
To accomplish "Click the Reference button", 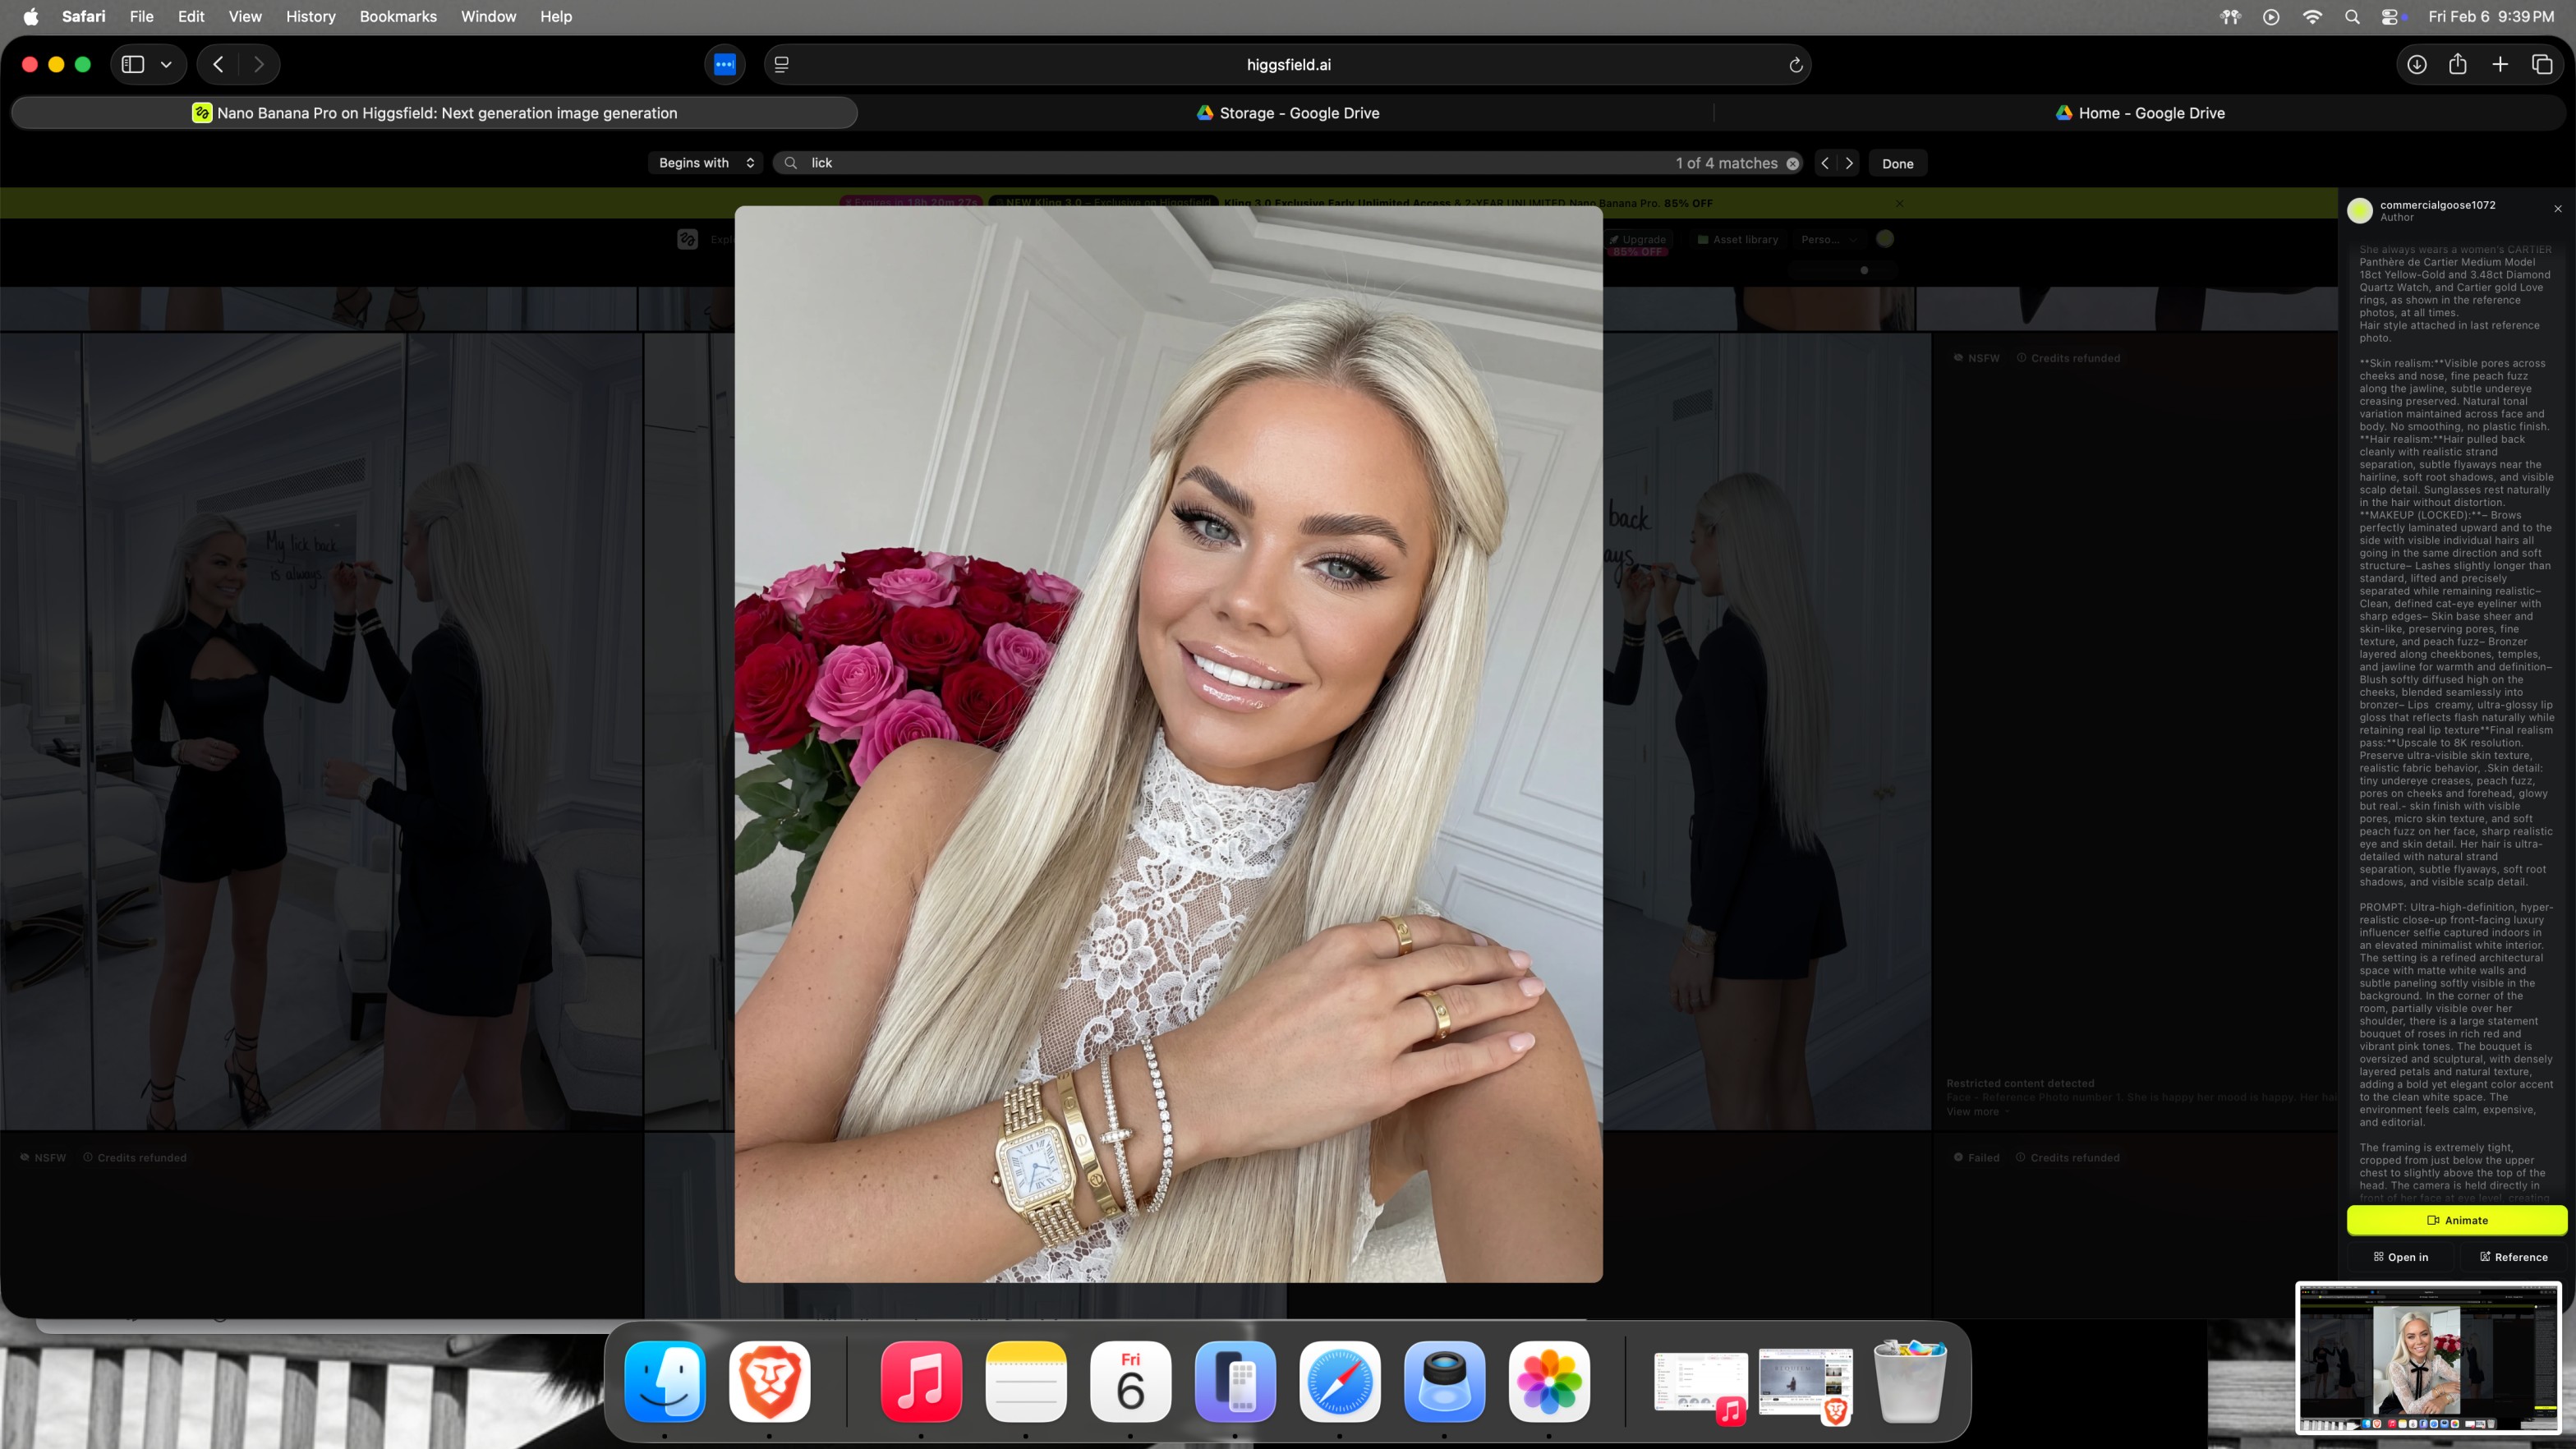I will click(x=2513, y=1257).
